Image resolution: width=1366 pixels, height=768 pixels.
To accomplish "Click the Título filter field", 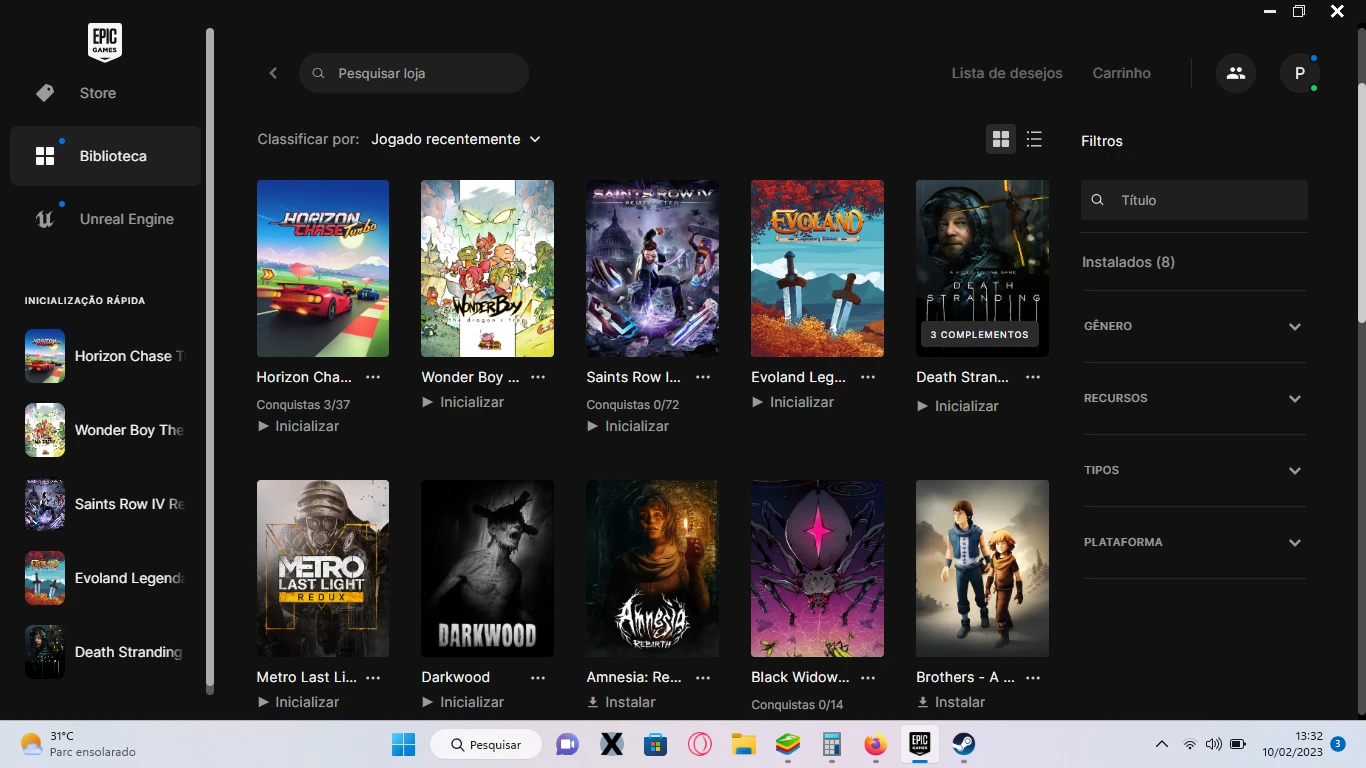I will 1194,200.
